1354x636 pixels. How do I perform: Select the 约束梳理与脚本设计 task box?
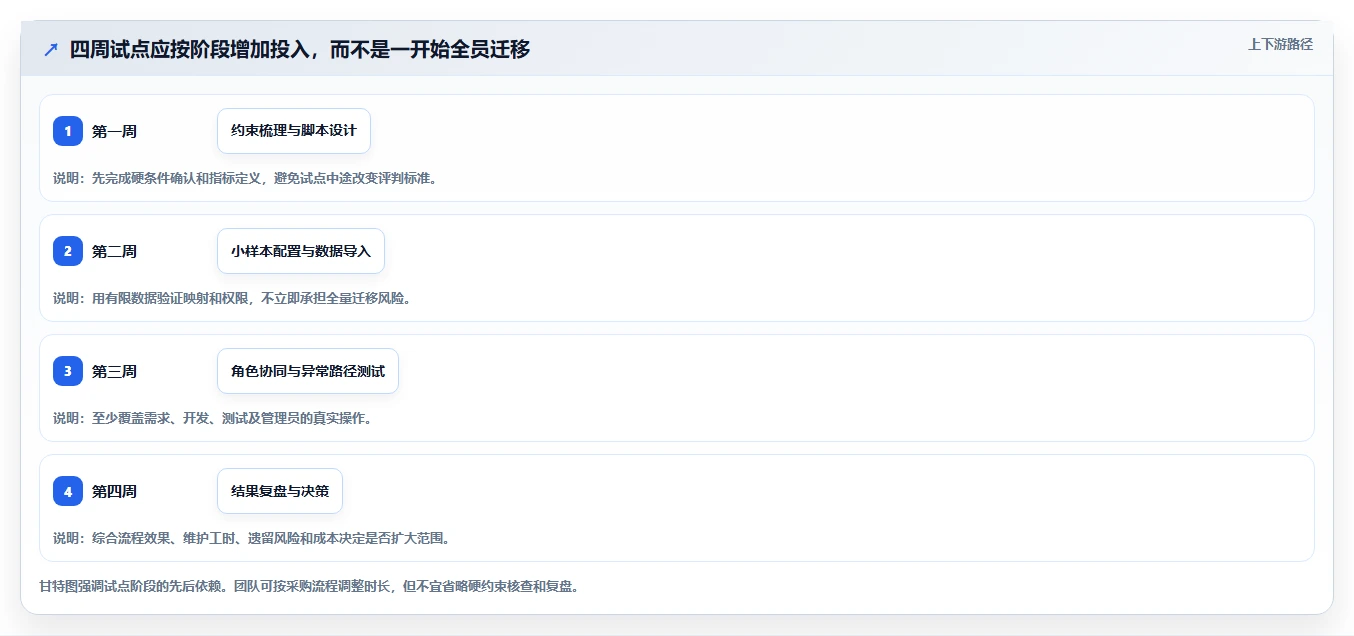[294, 131]
